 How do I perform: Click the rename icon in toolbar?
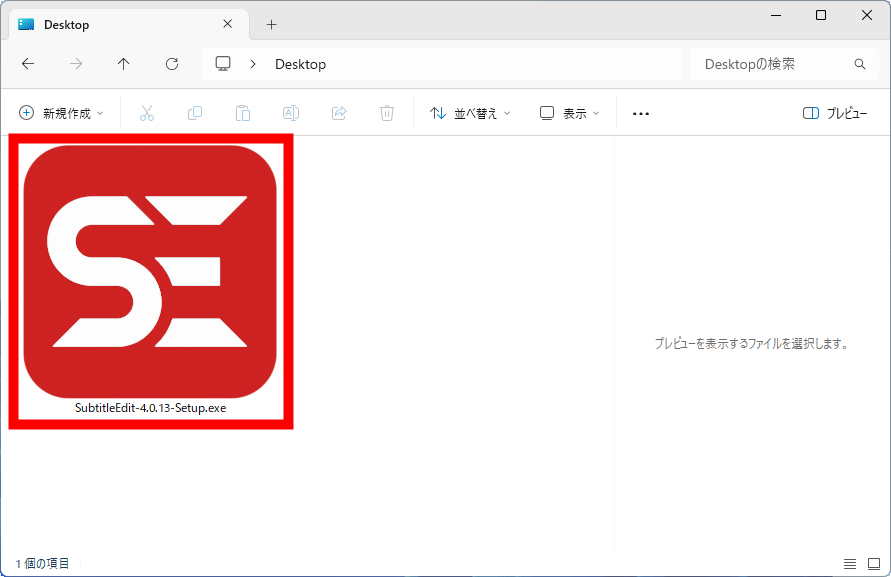tap(291, 113)
